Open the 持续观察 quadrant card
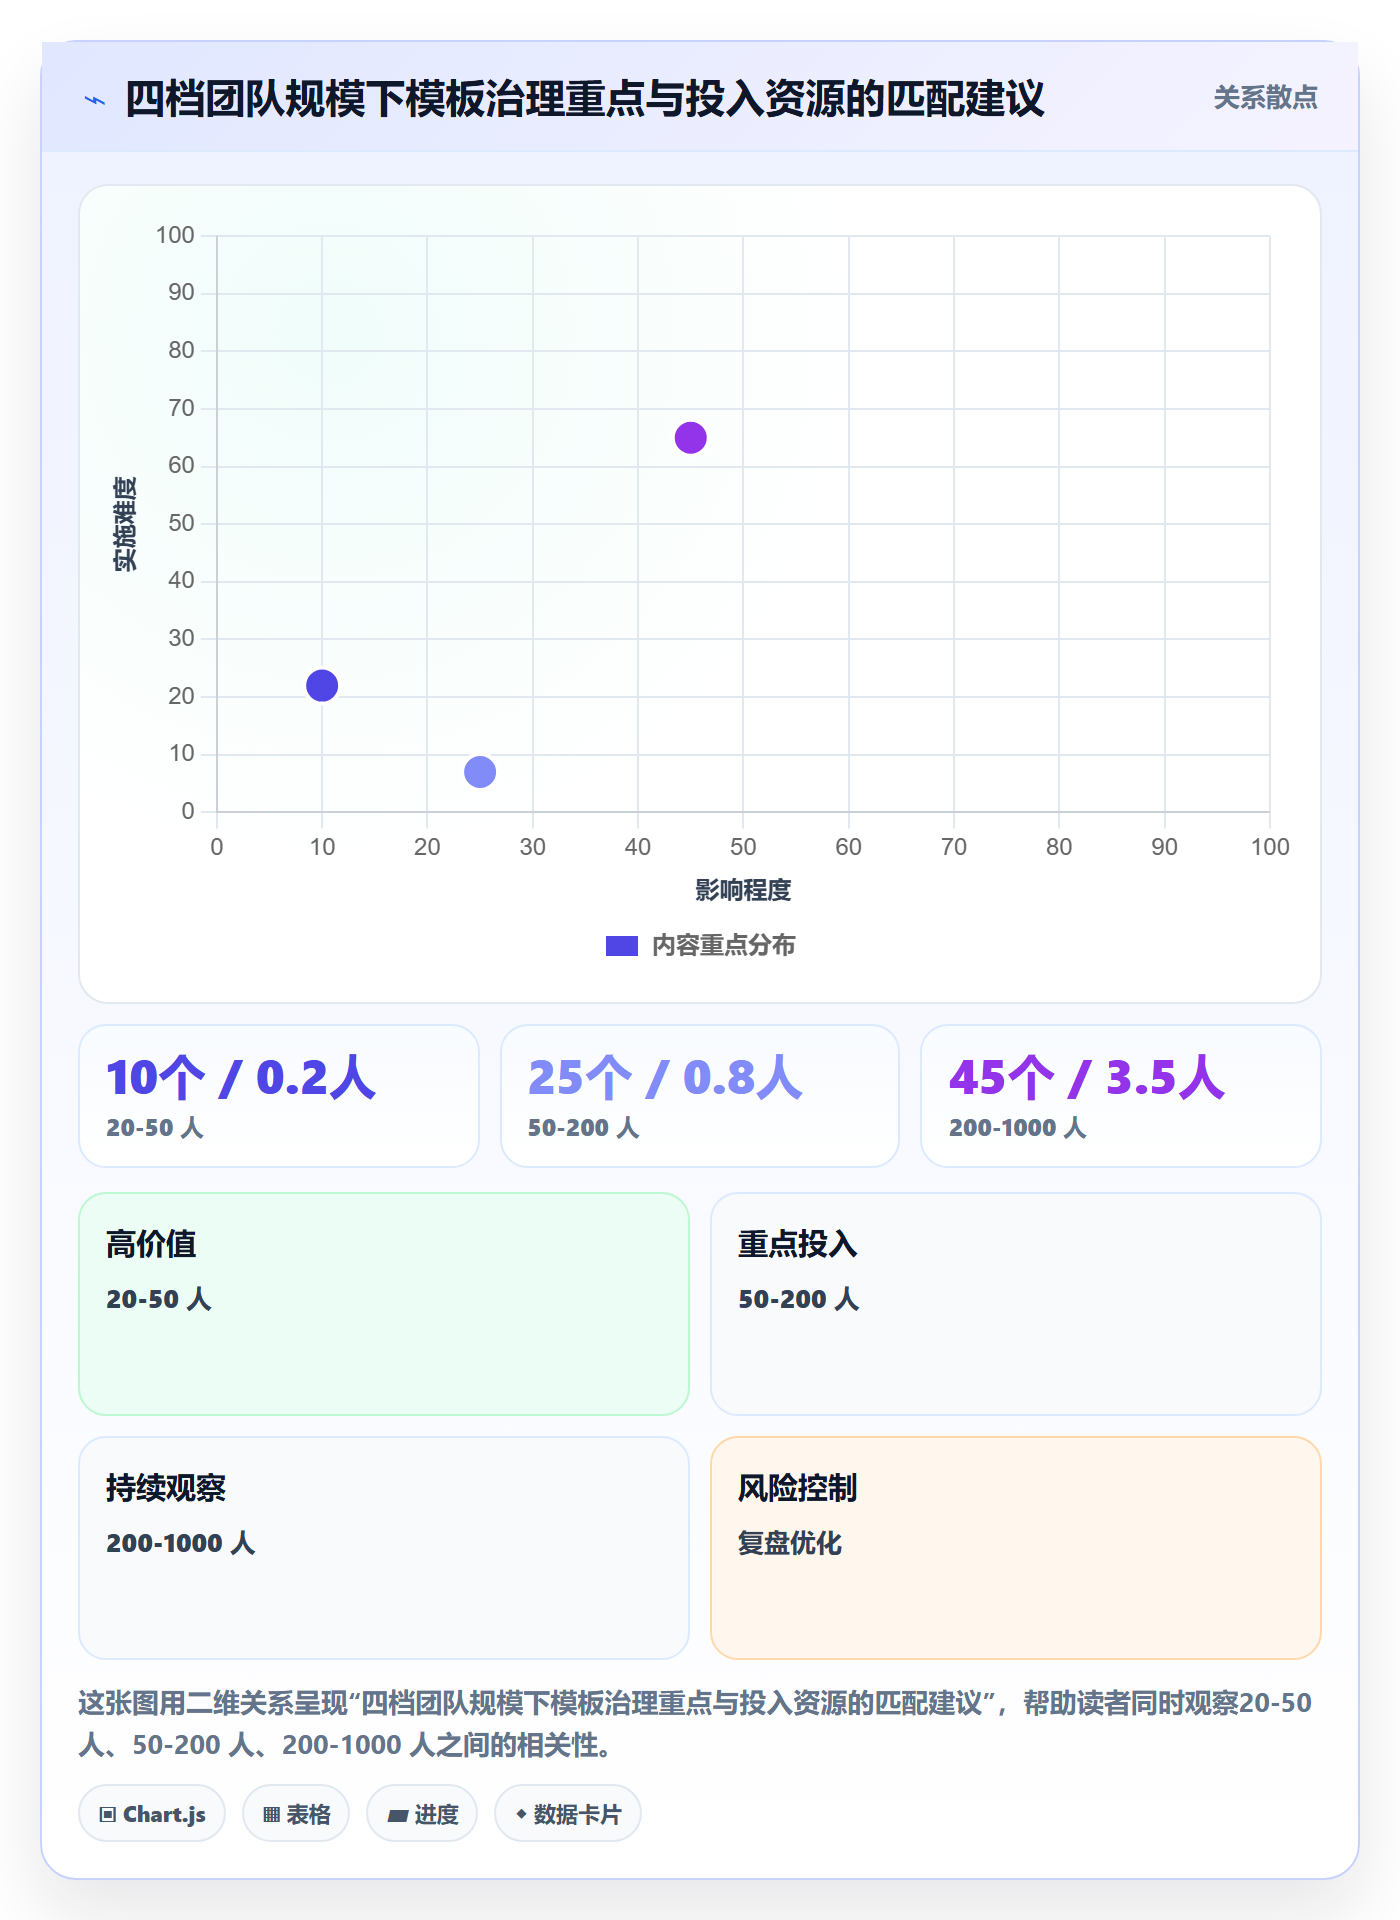Image resolution: width=1400 pixels, height=1920 pixels. click(x=384, y=1548)
